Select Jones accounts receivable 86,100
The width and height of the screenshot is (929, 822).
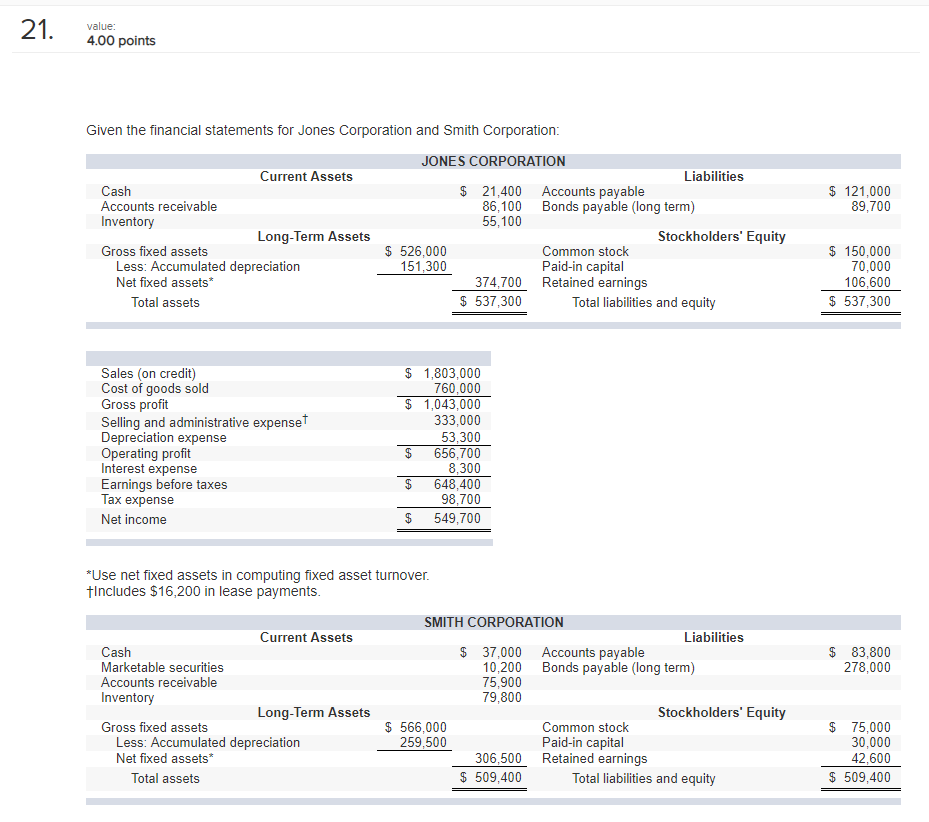502,206
